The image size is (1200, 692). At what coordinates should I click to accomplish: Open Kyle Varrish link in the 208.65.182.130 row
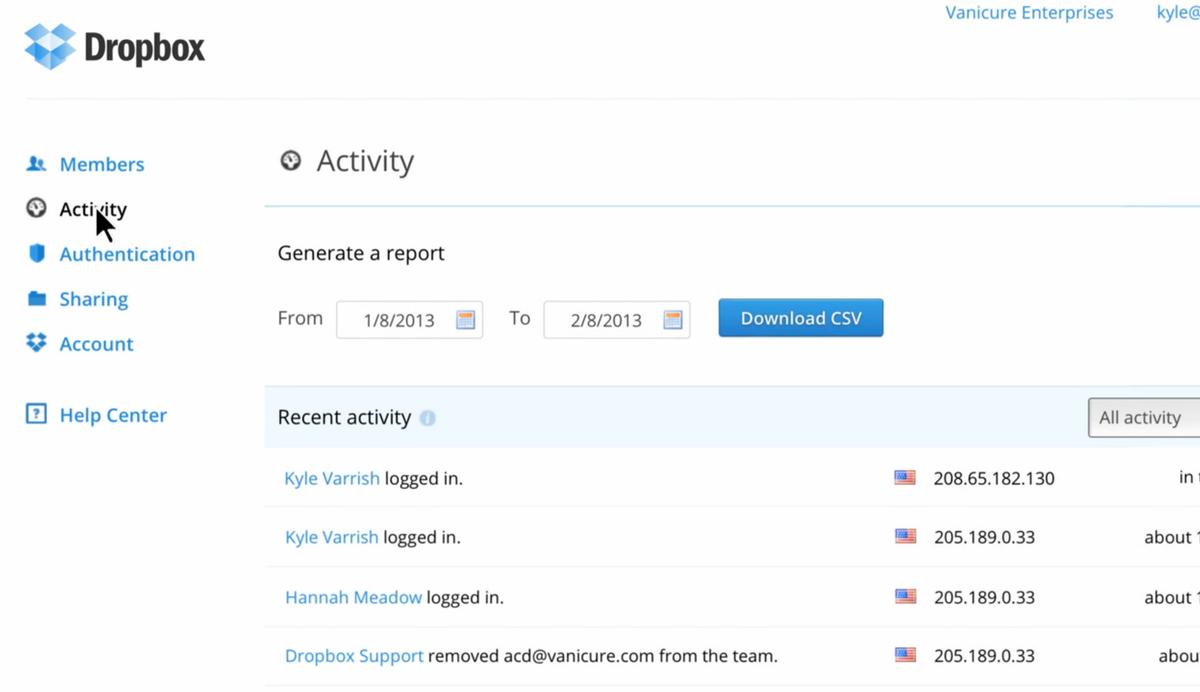(332, 478)
